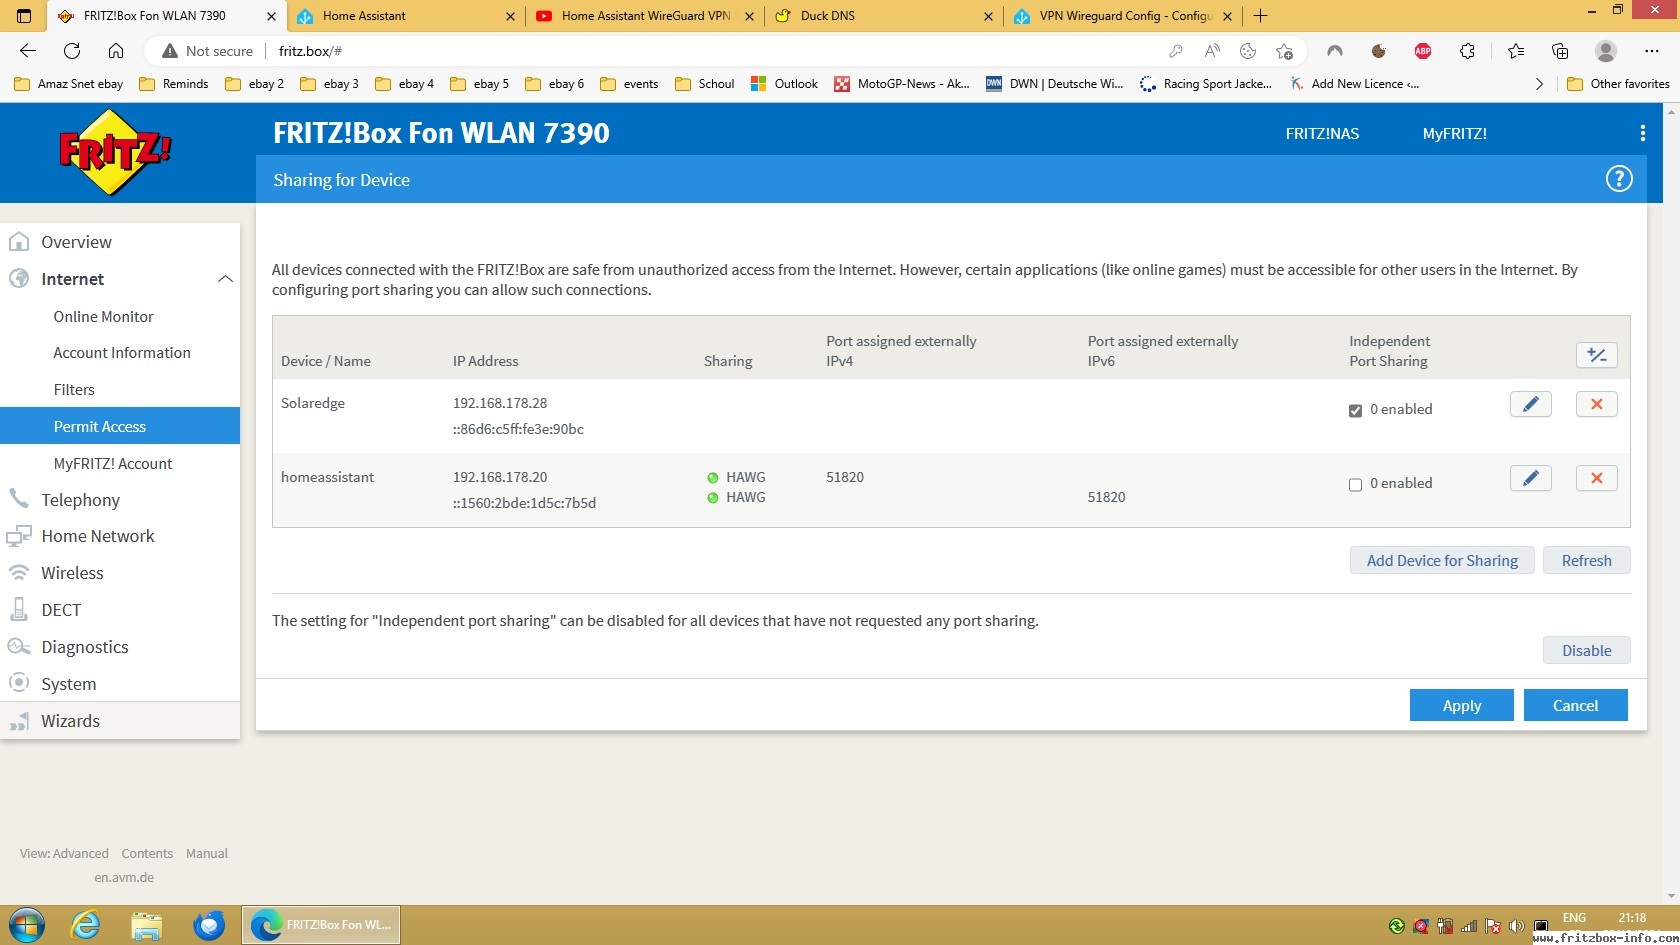Click the Apply button

click(1461, 705)
